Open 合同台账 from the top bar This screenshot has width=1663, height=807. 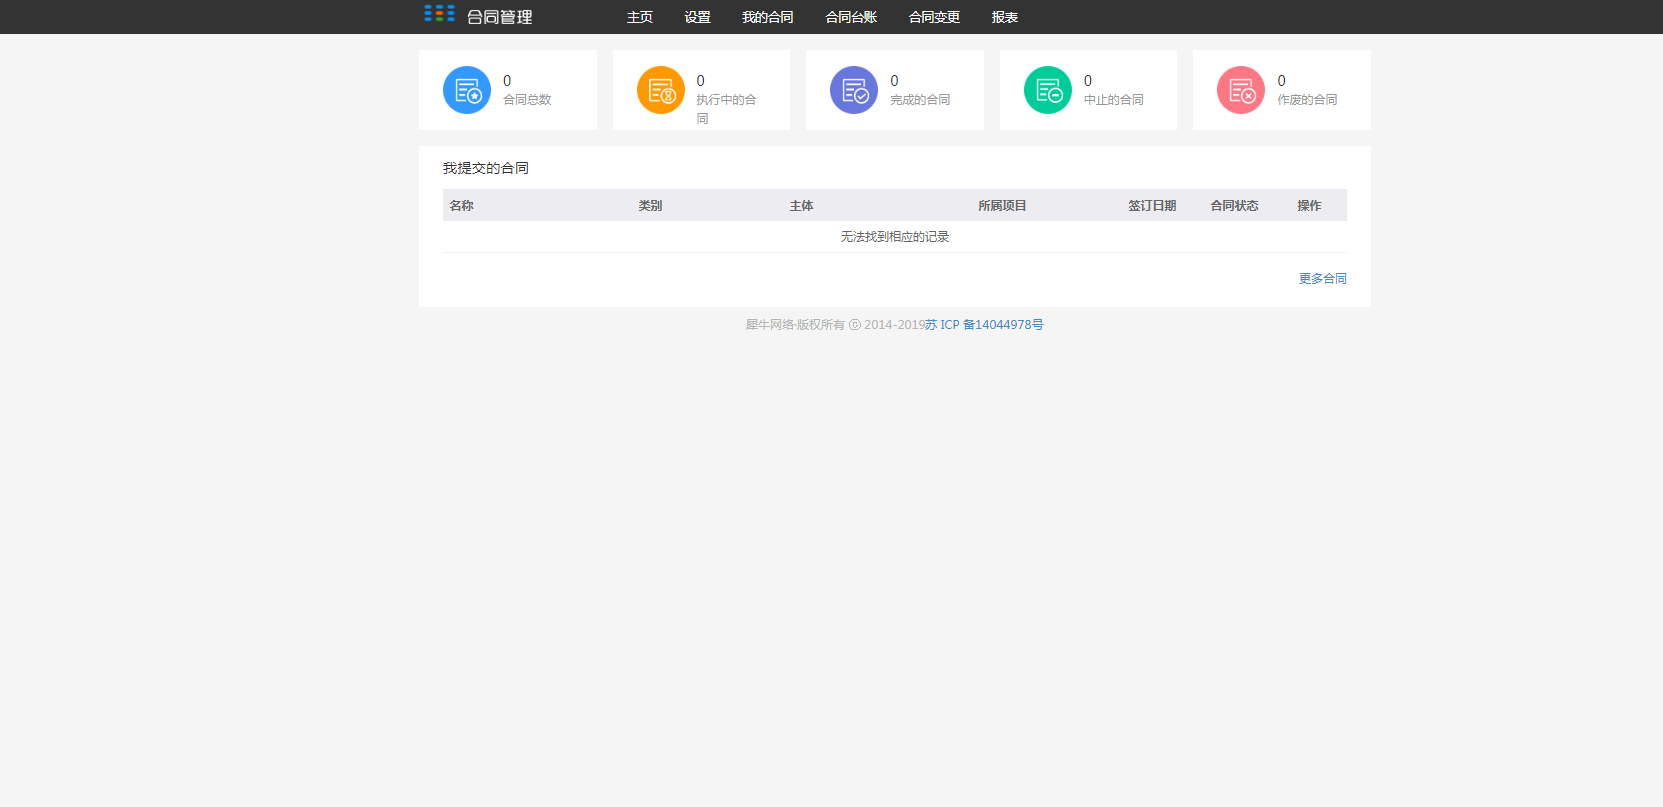(x=851, y=17)
